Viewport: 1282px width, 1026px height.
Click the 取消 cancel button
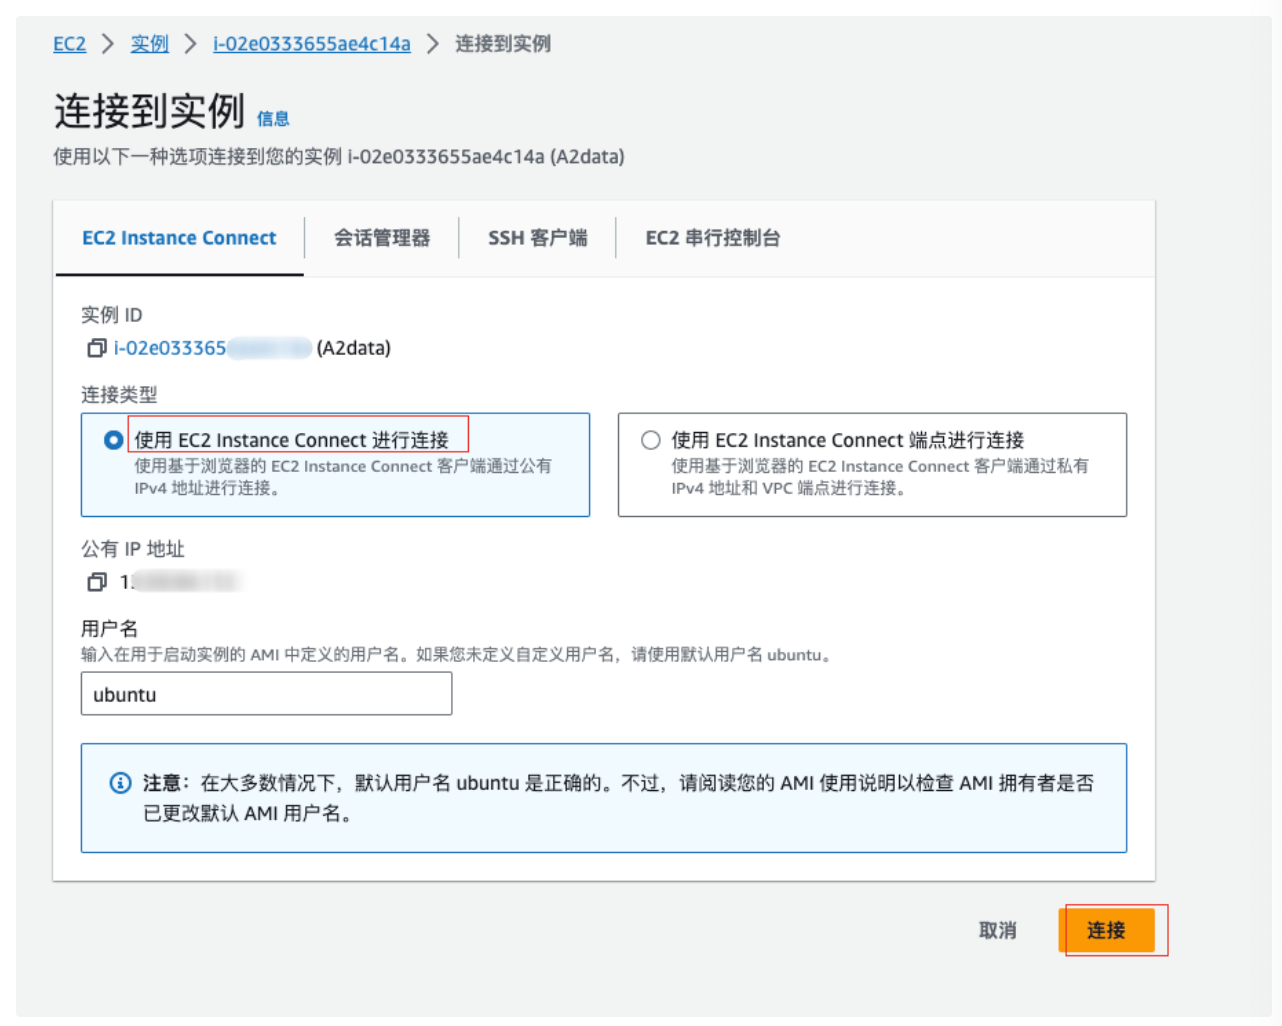(x=997, y=930)
